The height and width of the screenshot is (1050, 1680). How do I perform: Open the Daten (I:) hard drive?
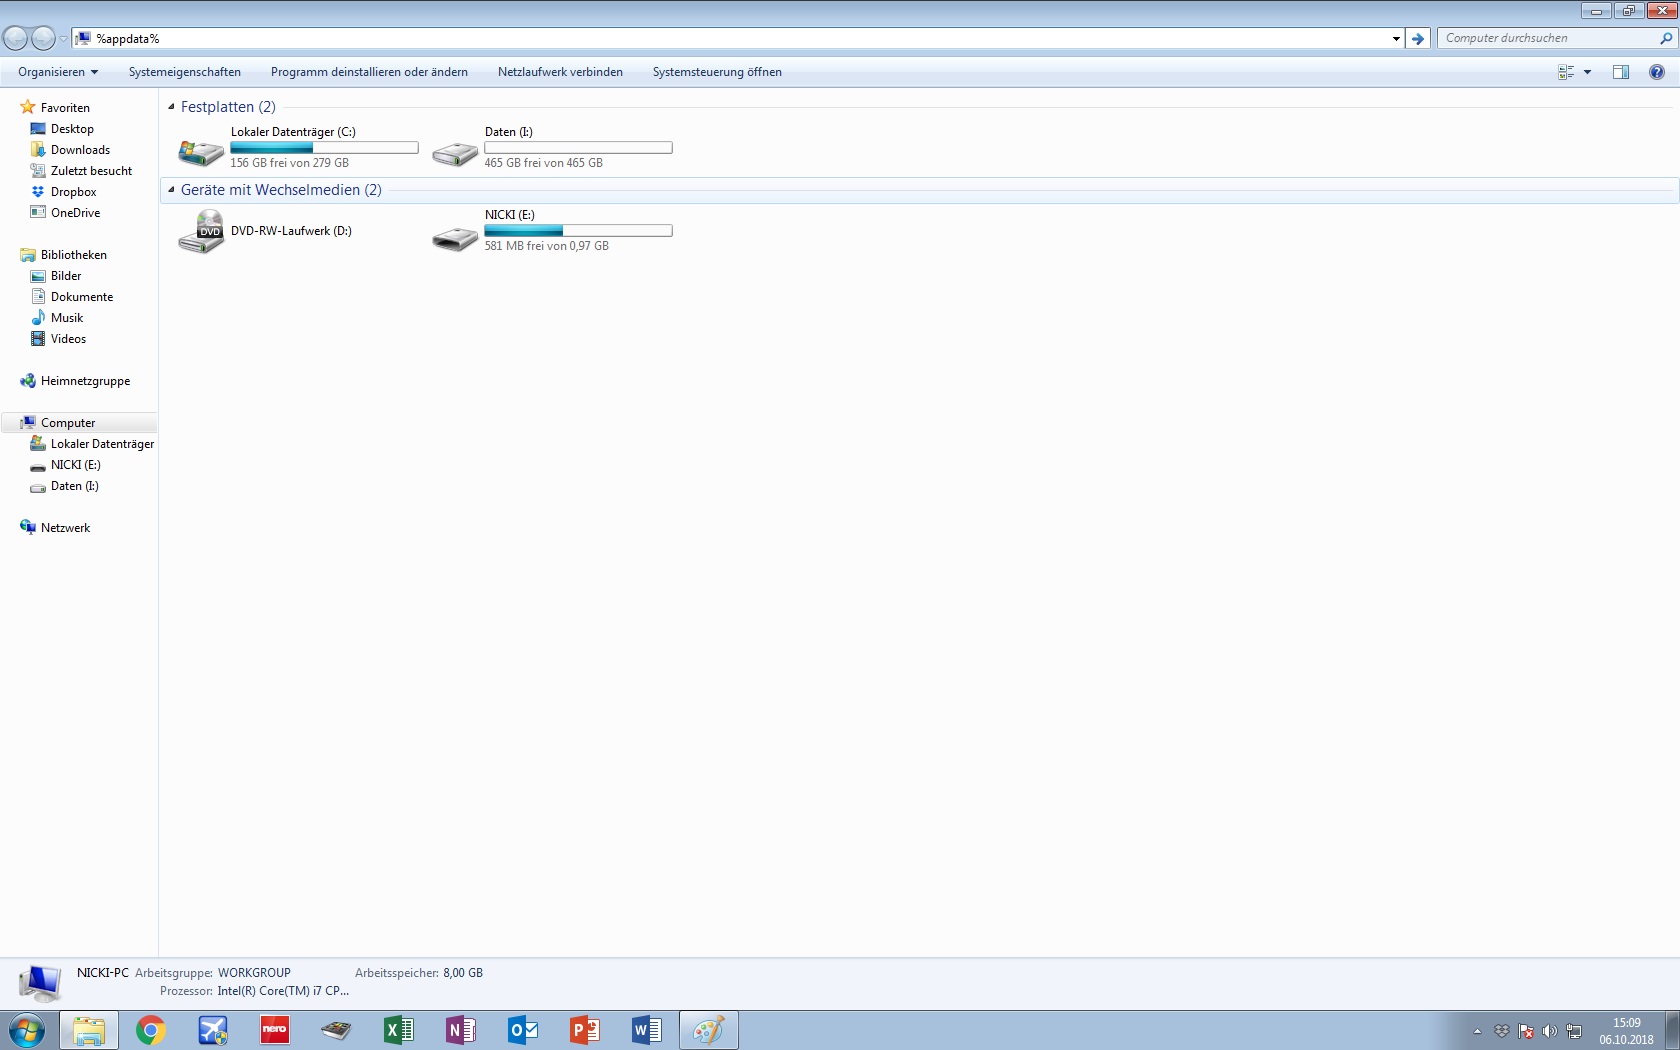[x=455, y=152]
